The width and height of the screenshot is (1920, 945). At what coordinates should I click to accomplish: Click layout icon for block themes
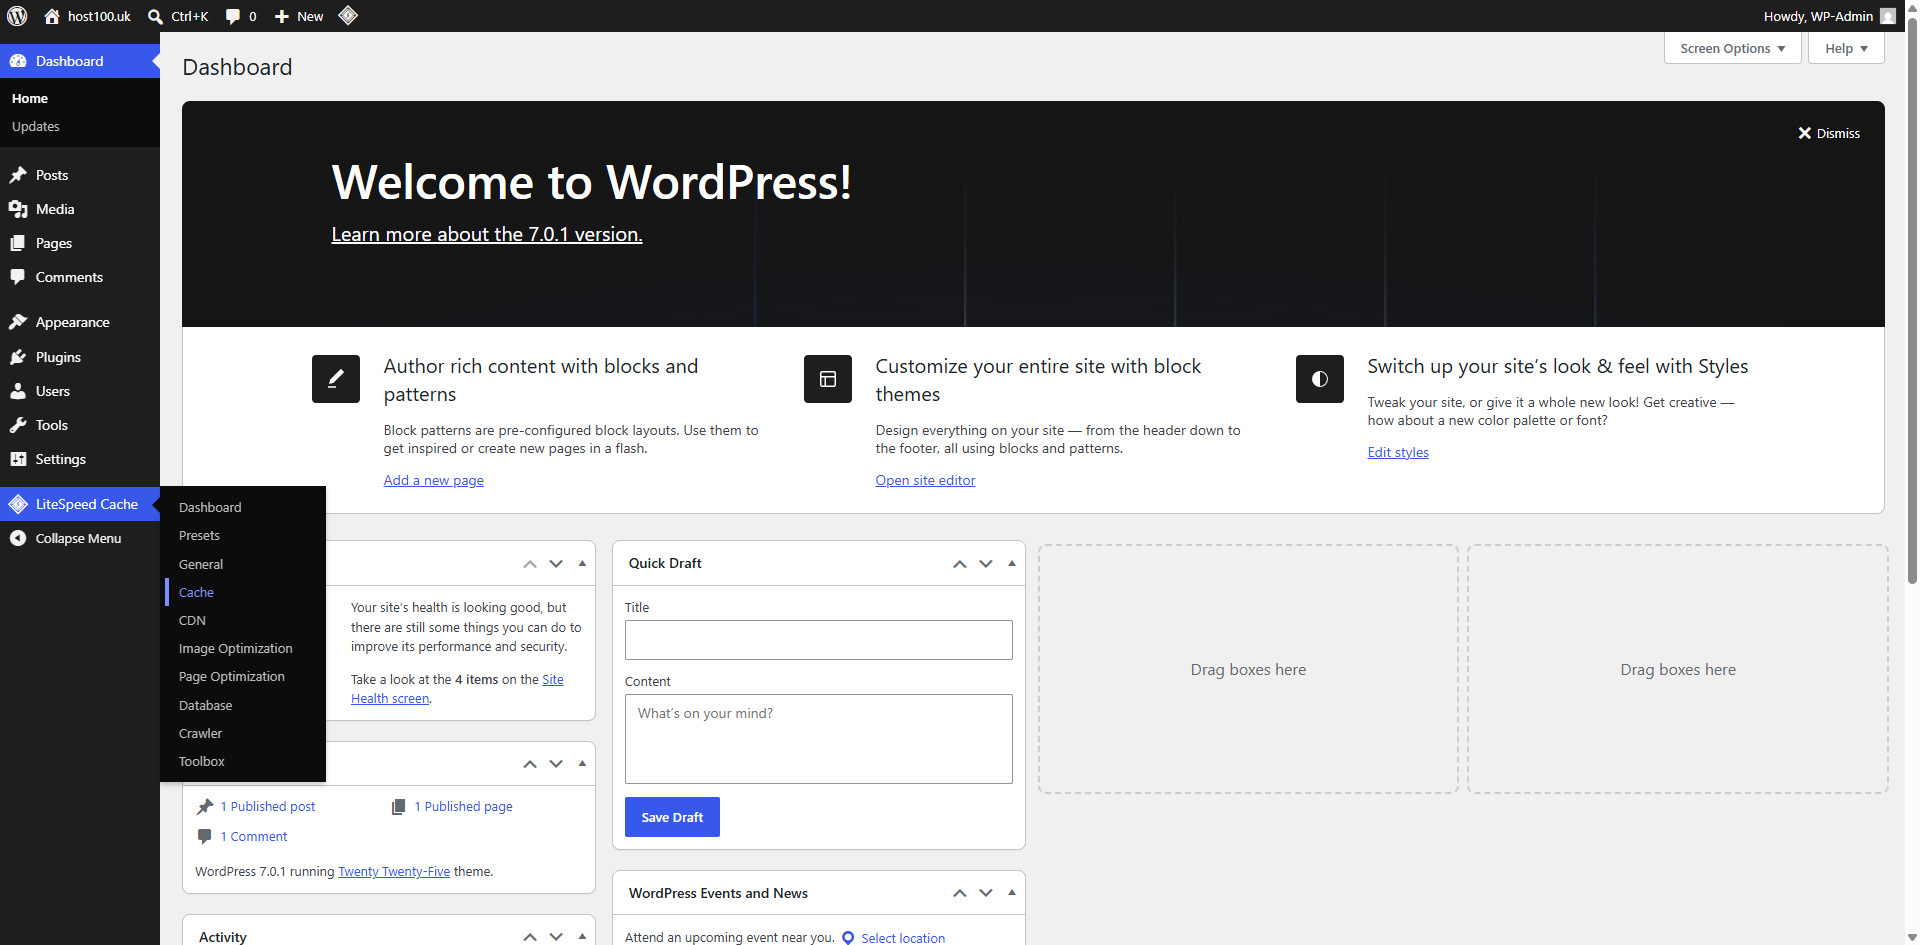tap(828, 379)
